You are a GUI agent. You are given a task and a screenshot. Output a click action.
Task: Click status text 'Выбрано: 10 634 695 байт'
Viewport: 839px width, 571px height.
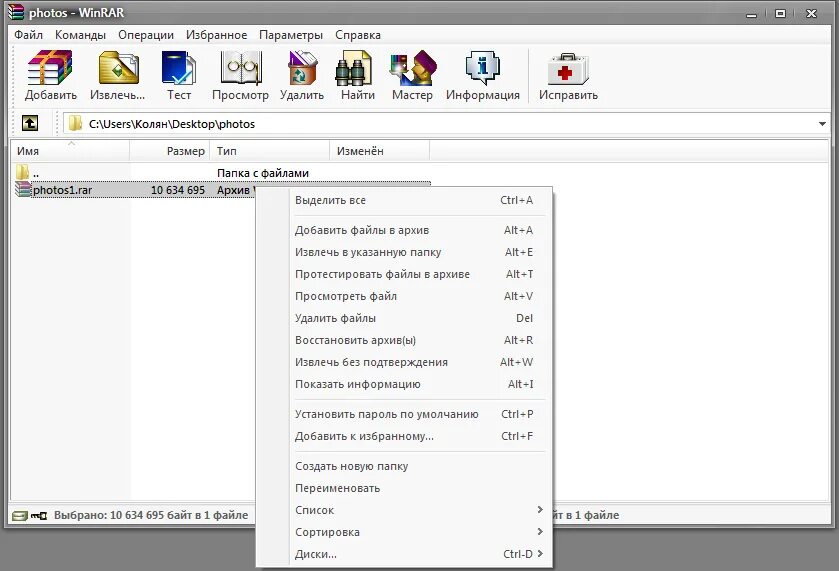[x=151, y=515]
